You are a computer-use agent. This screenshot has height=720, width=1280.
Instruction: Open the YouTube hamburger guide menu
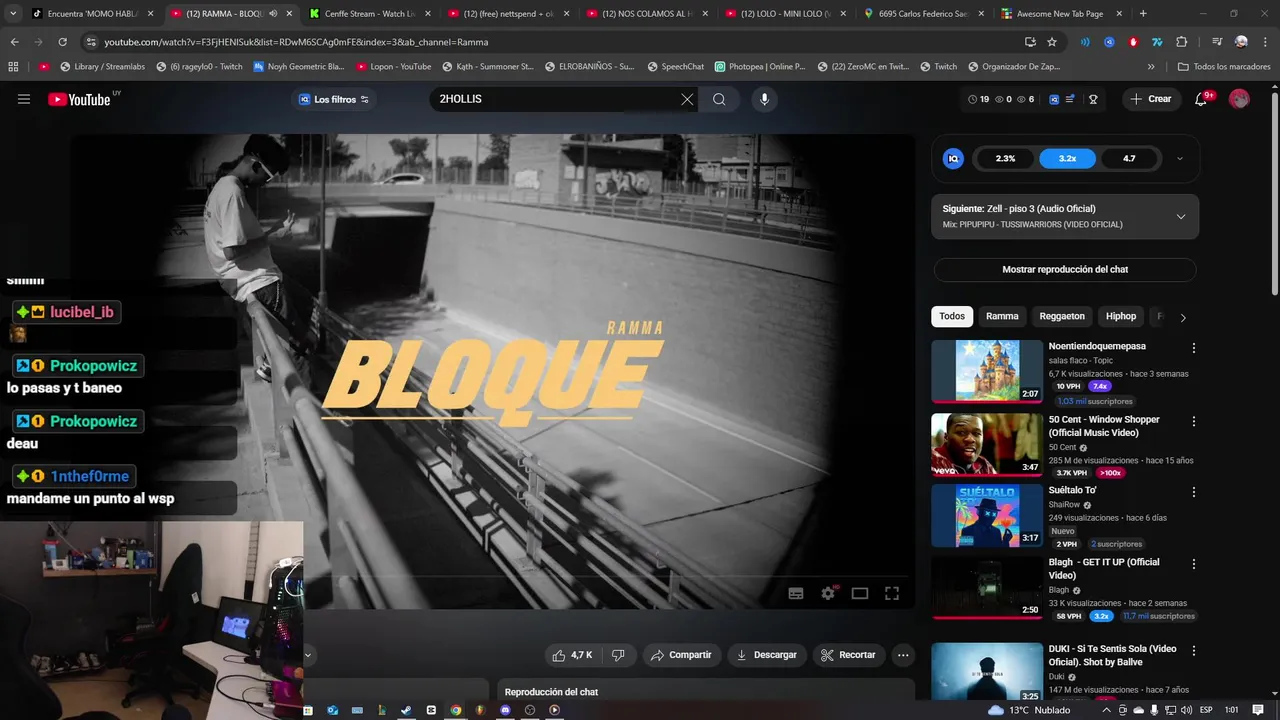tap(24, 99)
